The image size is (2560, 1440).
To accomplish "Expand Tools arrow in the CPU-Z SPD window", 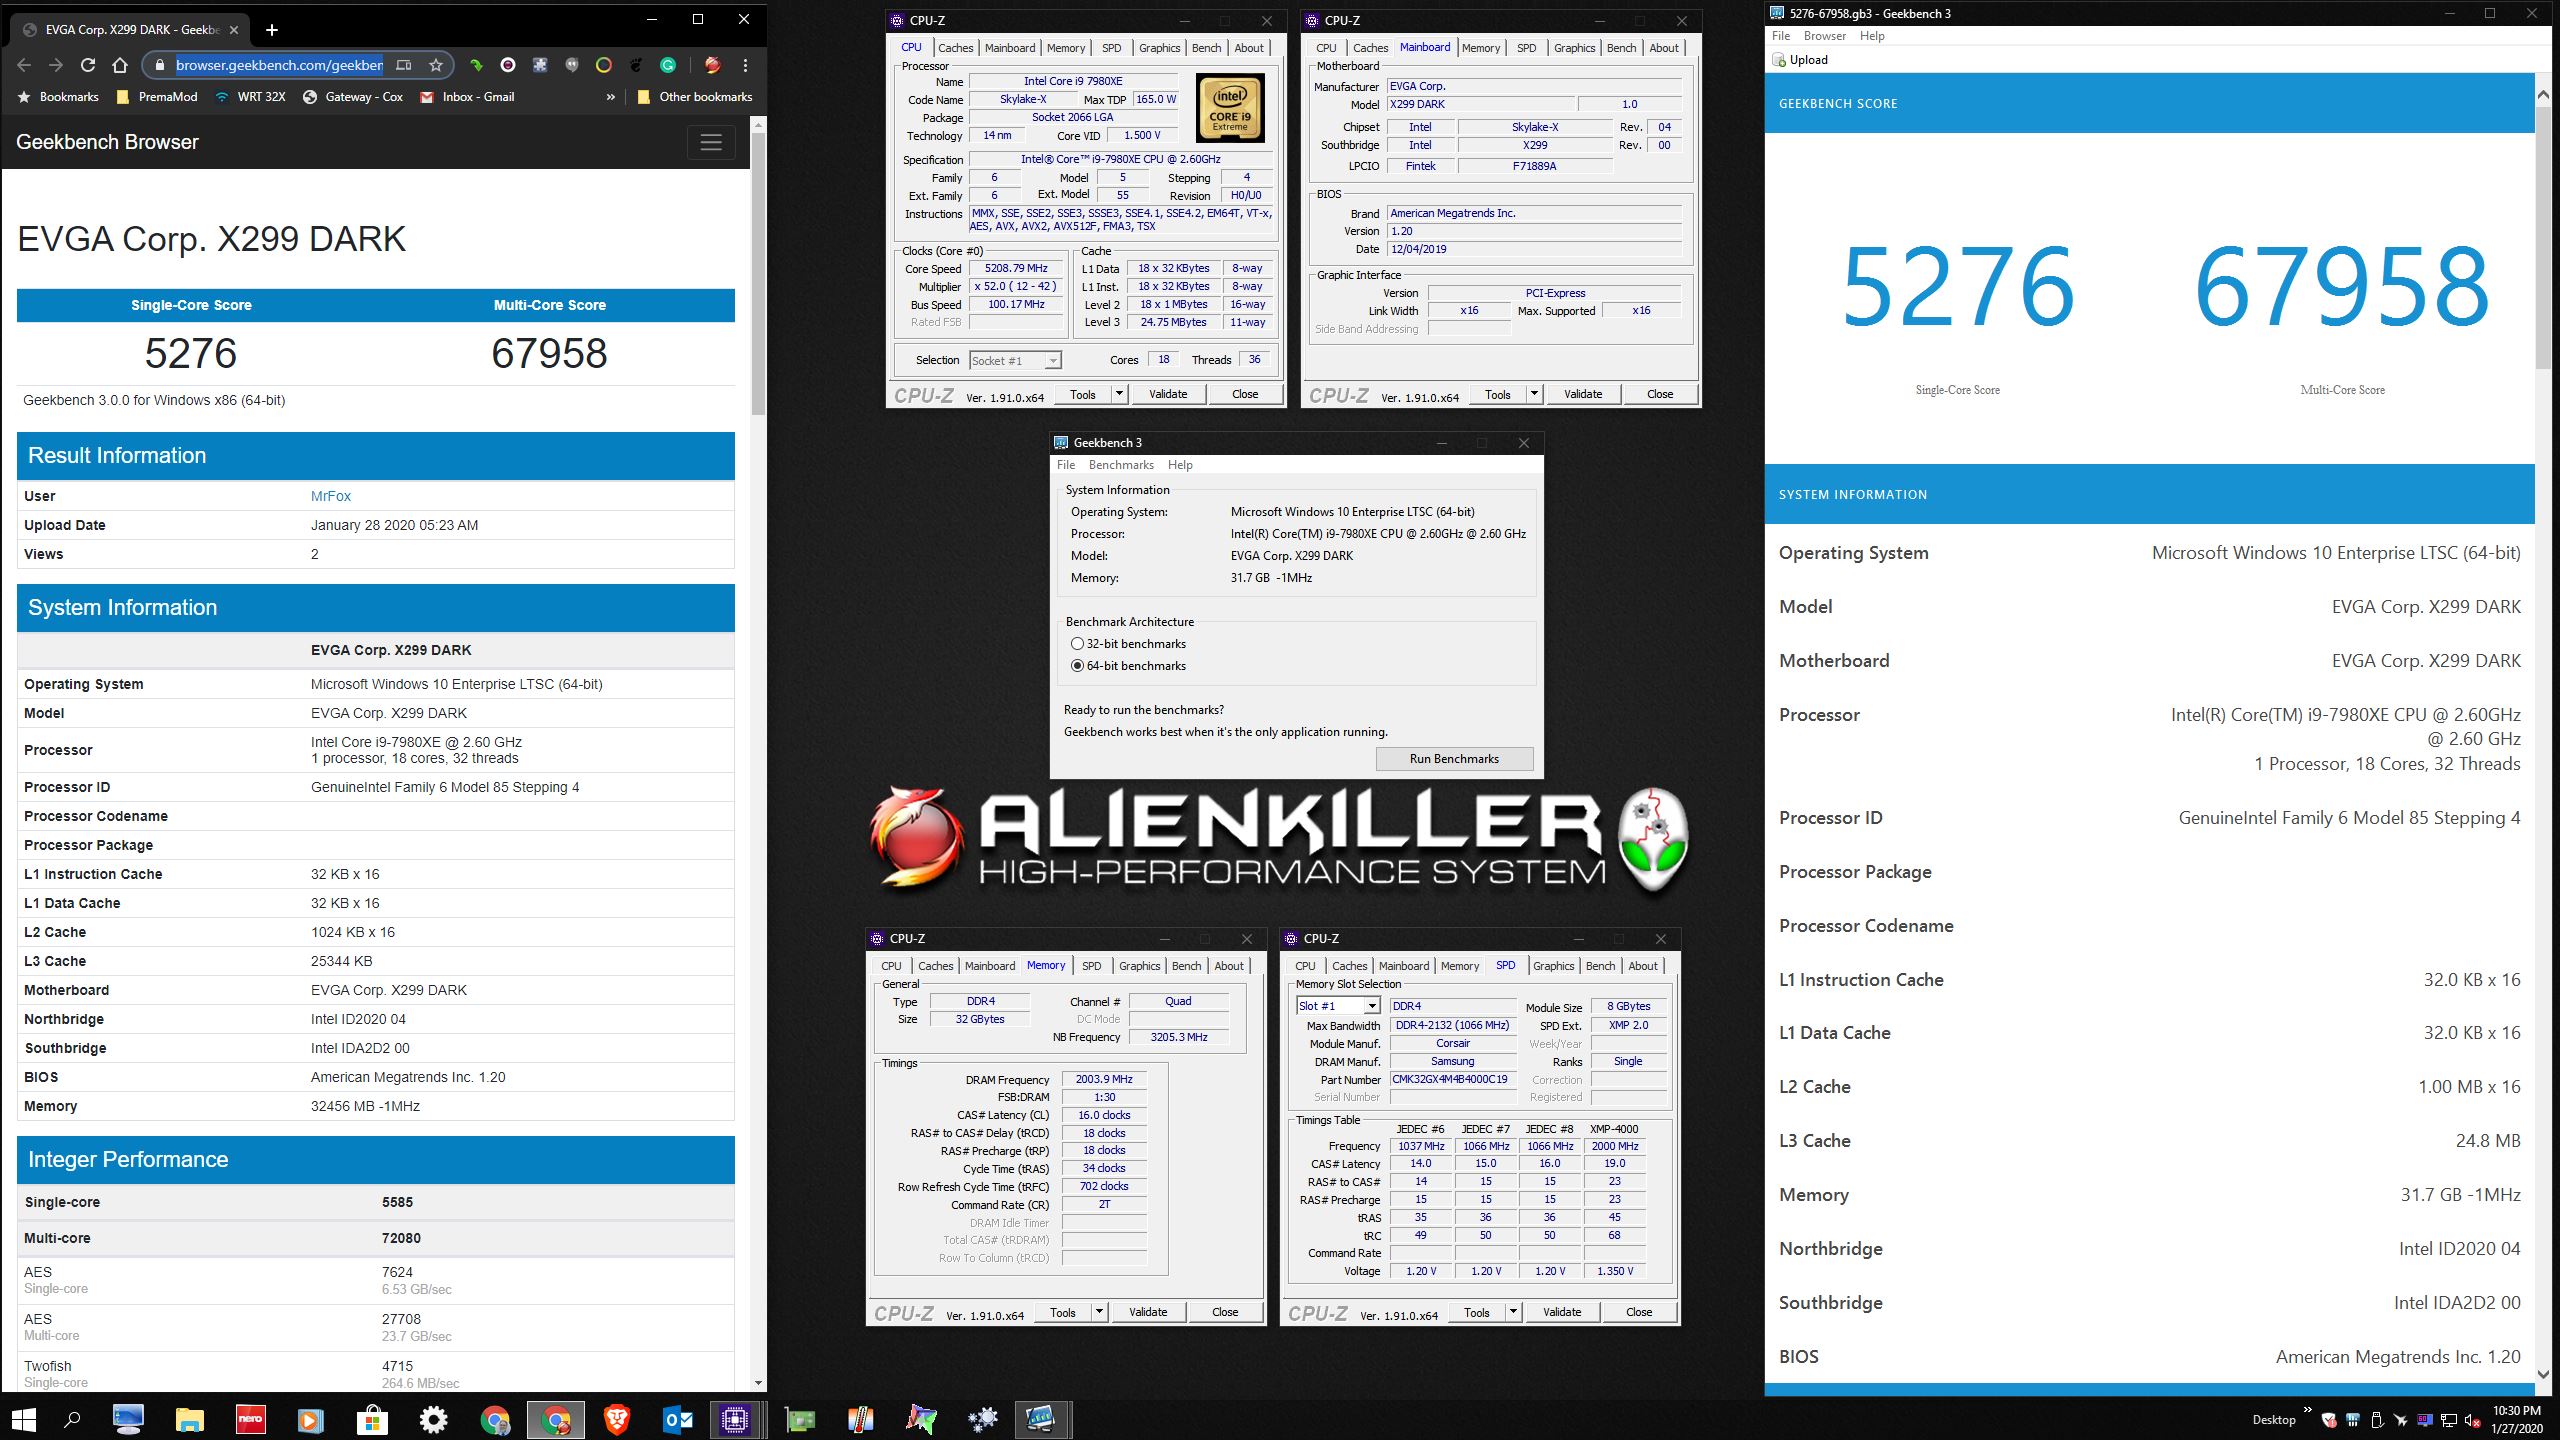I will pos(1513,1312).
